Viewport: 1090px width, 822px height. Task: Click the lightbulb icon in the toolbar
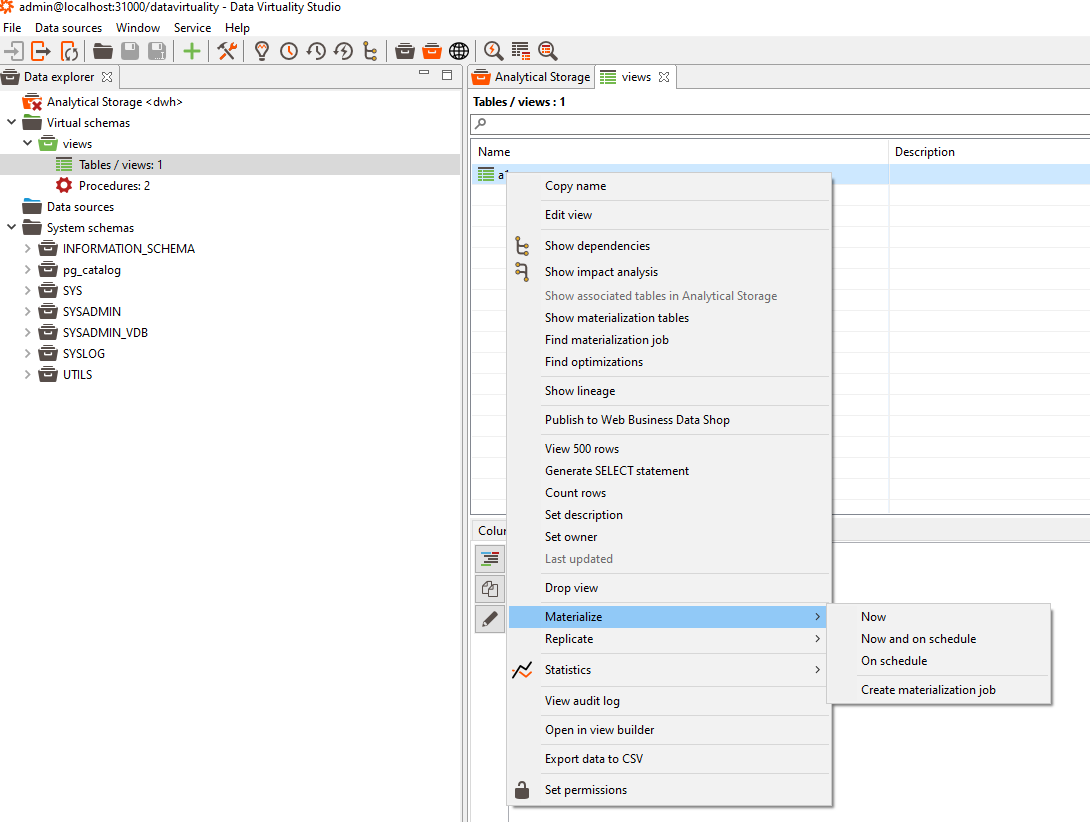(x=262, y=51)
